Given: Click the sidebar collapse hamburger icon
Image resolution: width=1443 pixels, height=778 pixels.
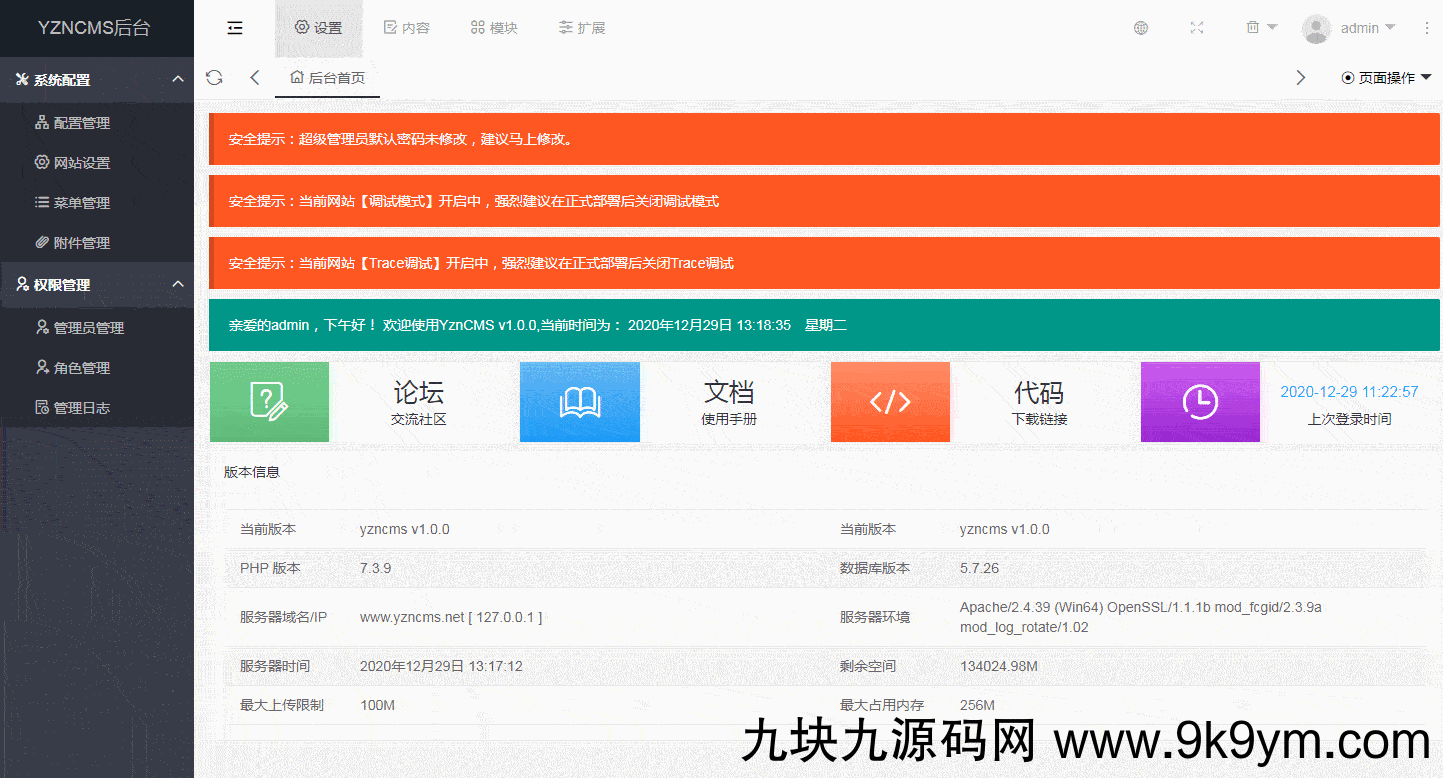Looking at the screenshot, I should coord(235,28).
